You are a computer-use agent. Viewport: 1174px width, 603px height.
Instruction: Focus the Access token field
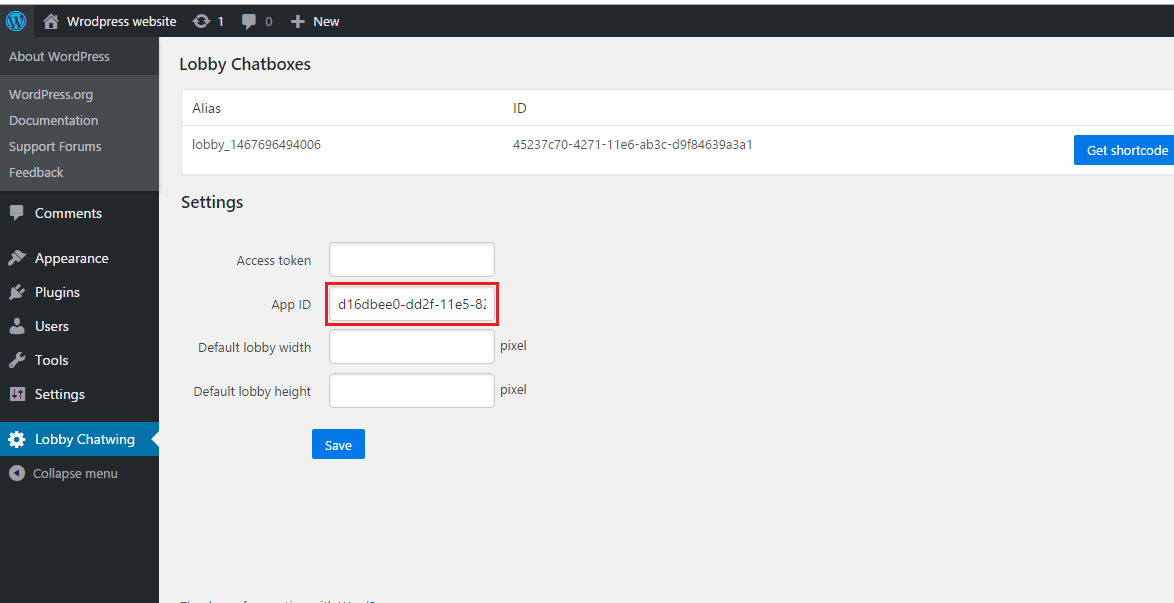[412, 260]
